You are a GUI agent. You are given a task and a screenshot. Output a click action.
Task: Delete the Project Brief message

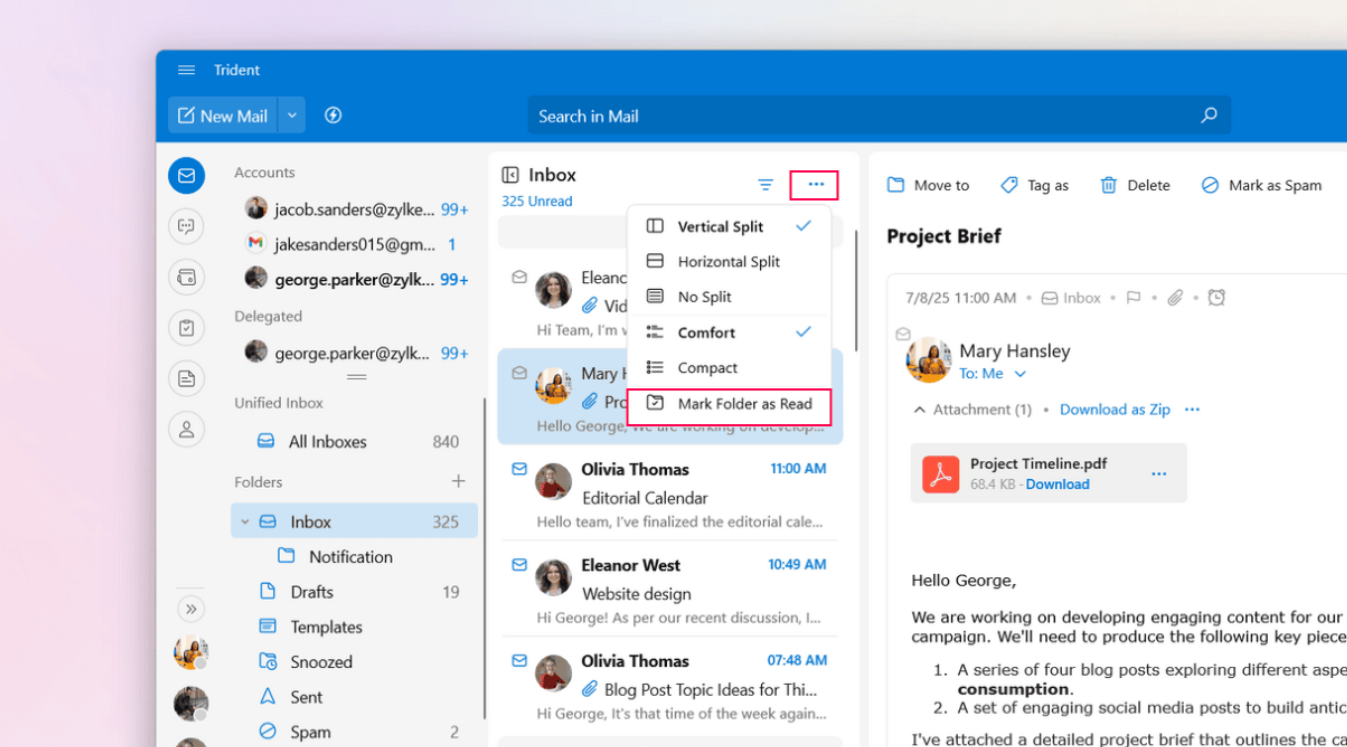click(x=1136, y=185)
